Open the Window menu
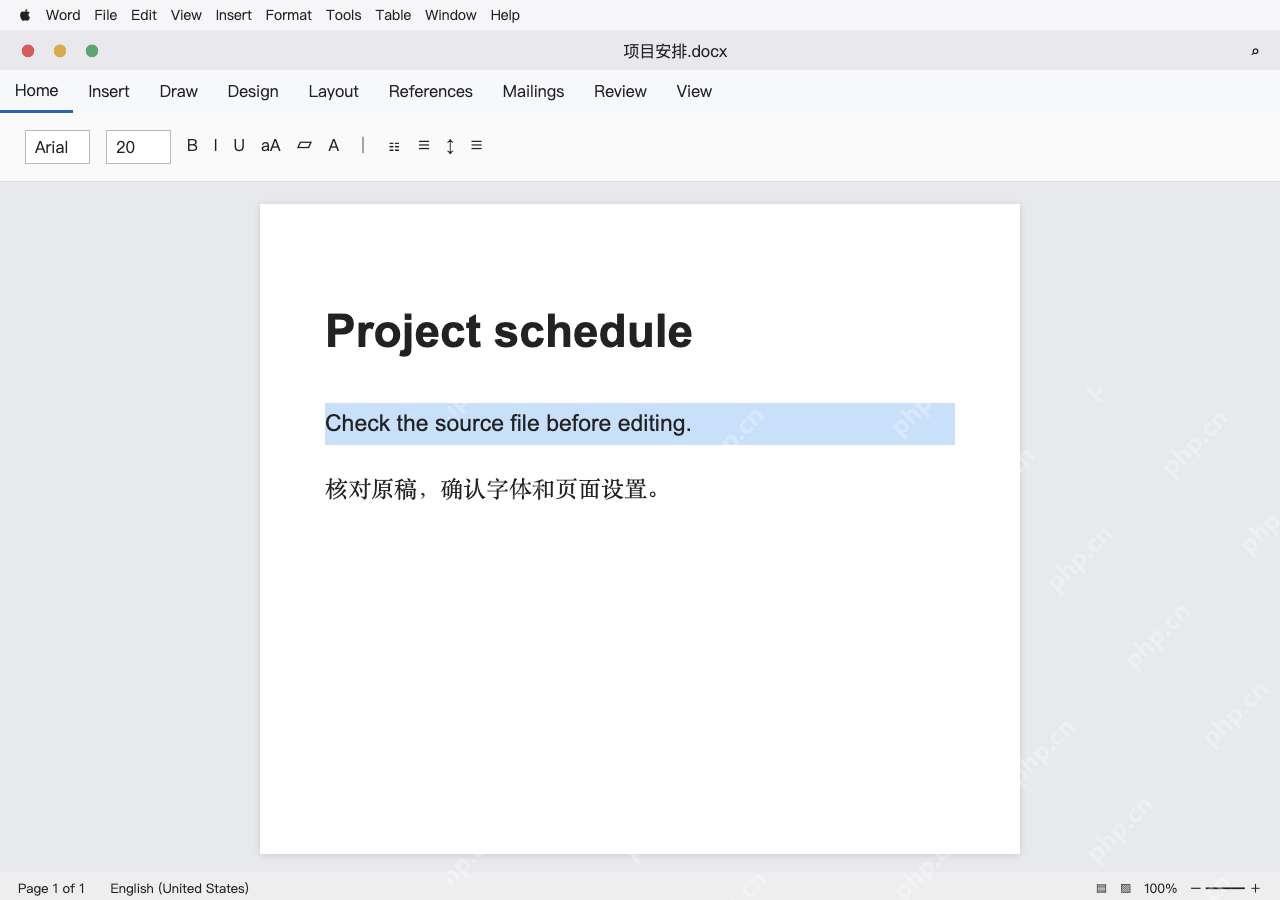 click(451, 15)
